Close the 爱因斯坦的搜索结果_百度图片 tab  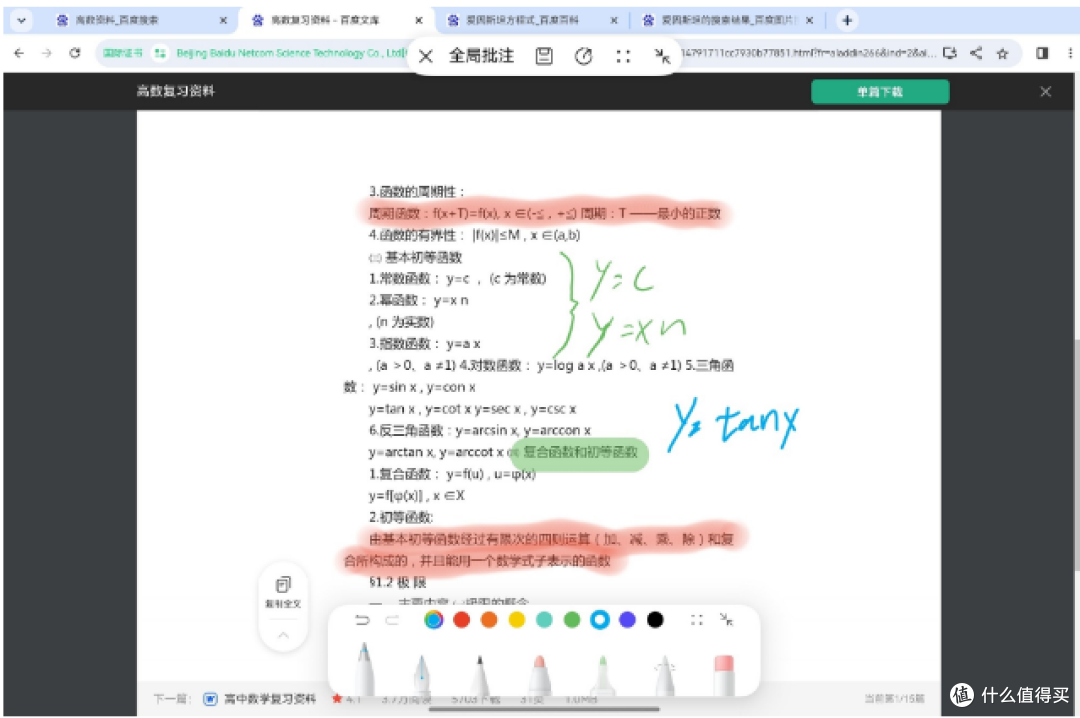[809, 21]
